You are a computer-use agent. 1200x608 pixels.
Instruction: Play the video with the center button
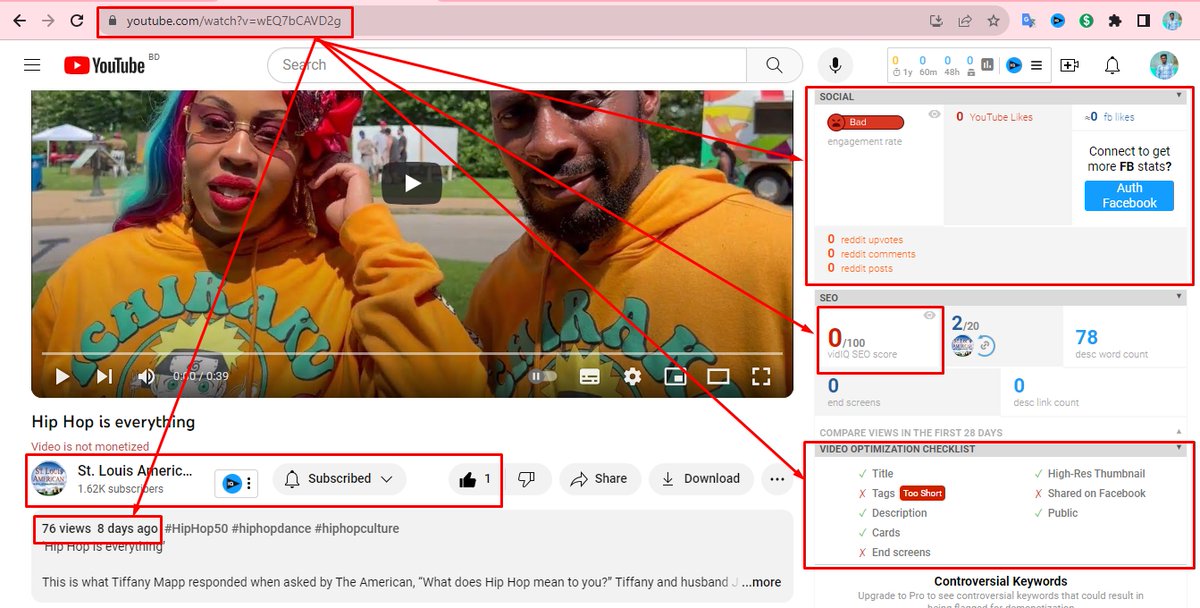click(412, 183)
